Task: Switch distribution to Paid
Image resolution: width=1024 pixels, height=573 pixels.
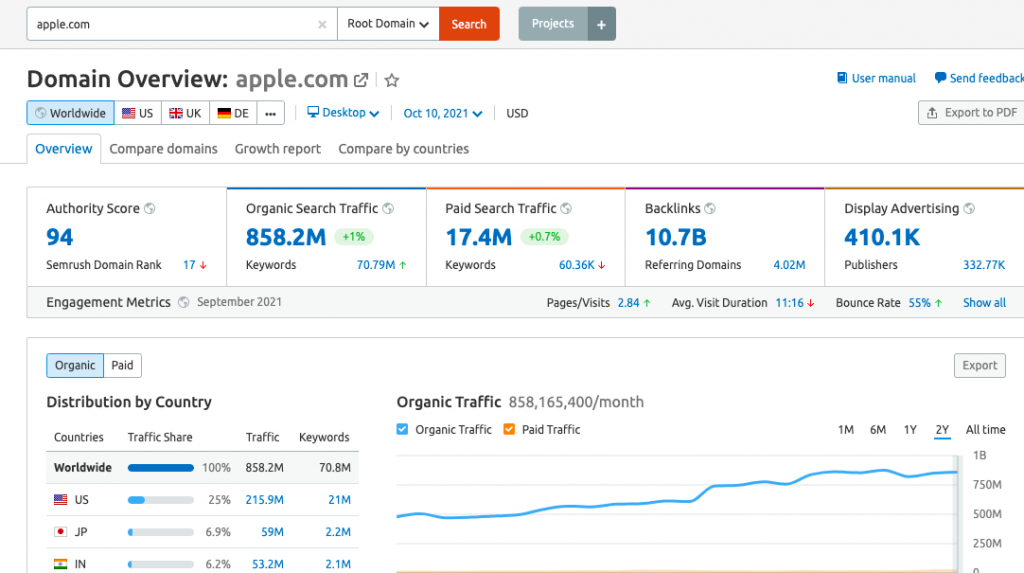Action: click(x=122, y=365)
